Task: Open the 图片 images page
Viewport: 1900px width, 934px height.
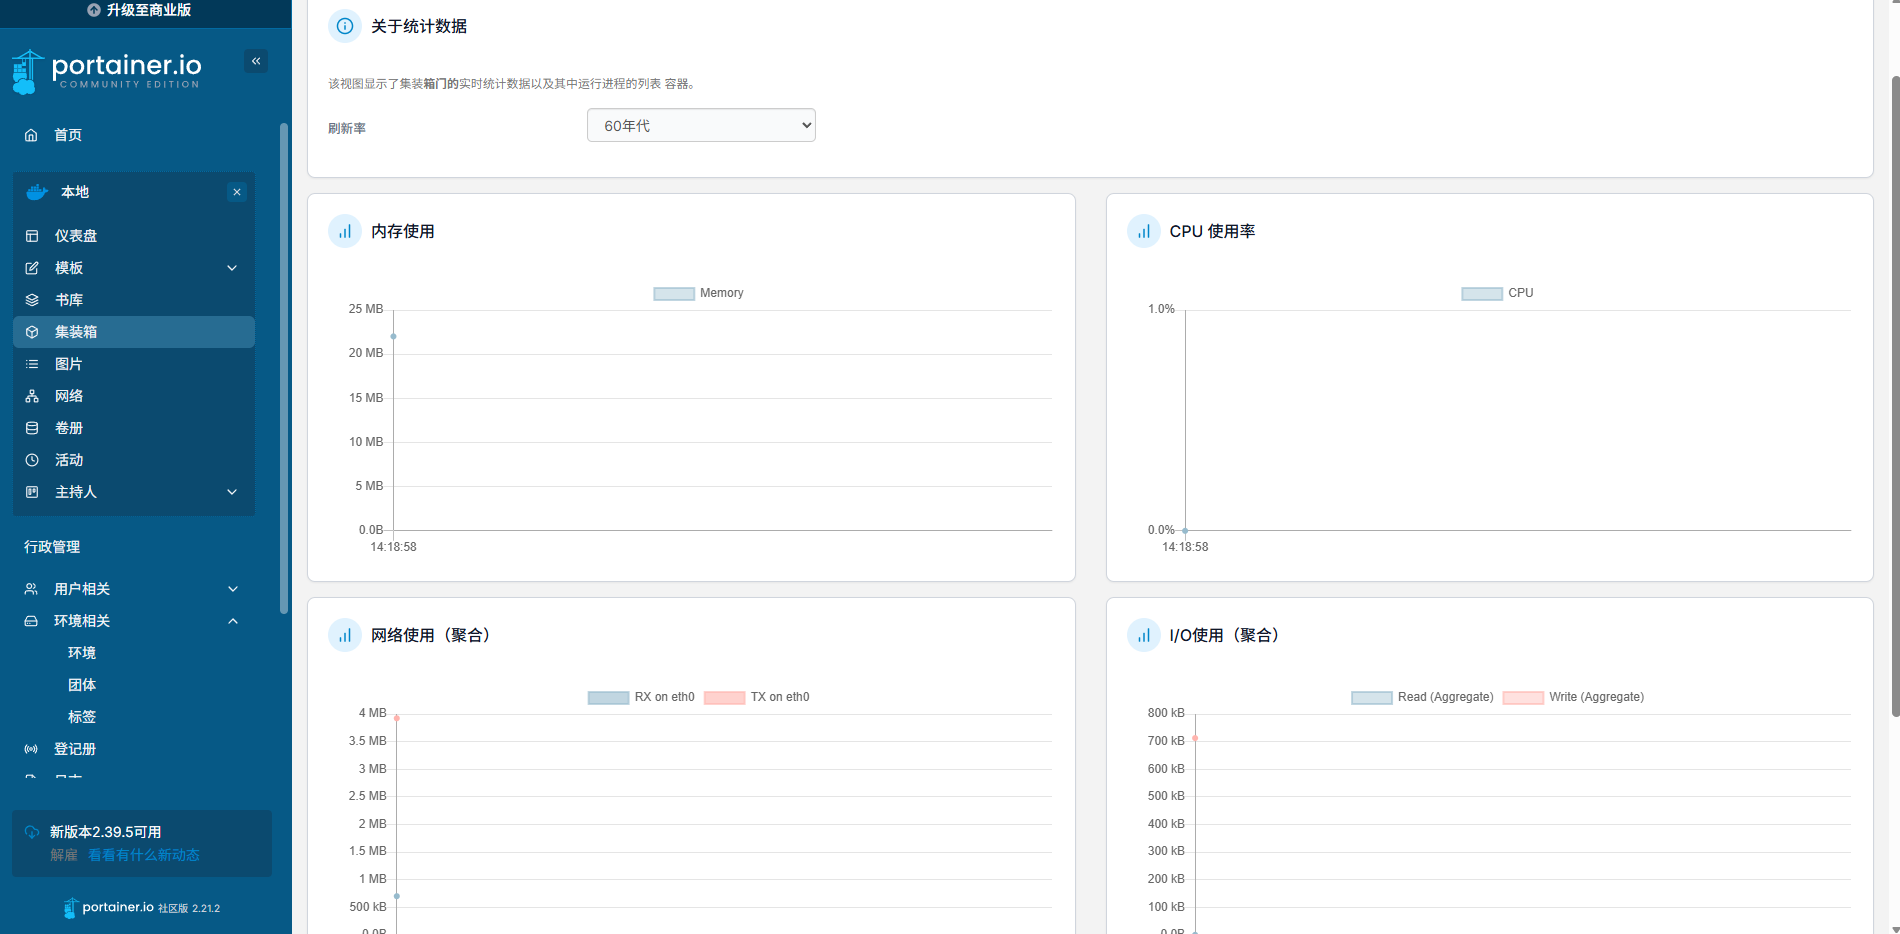Action: [69, 364]
